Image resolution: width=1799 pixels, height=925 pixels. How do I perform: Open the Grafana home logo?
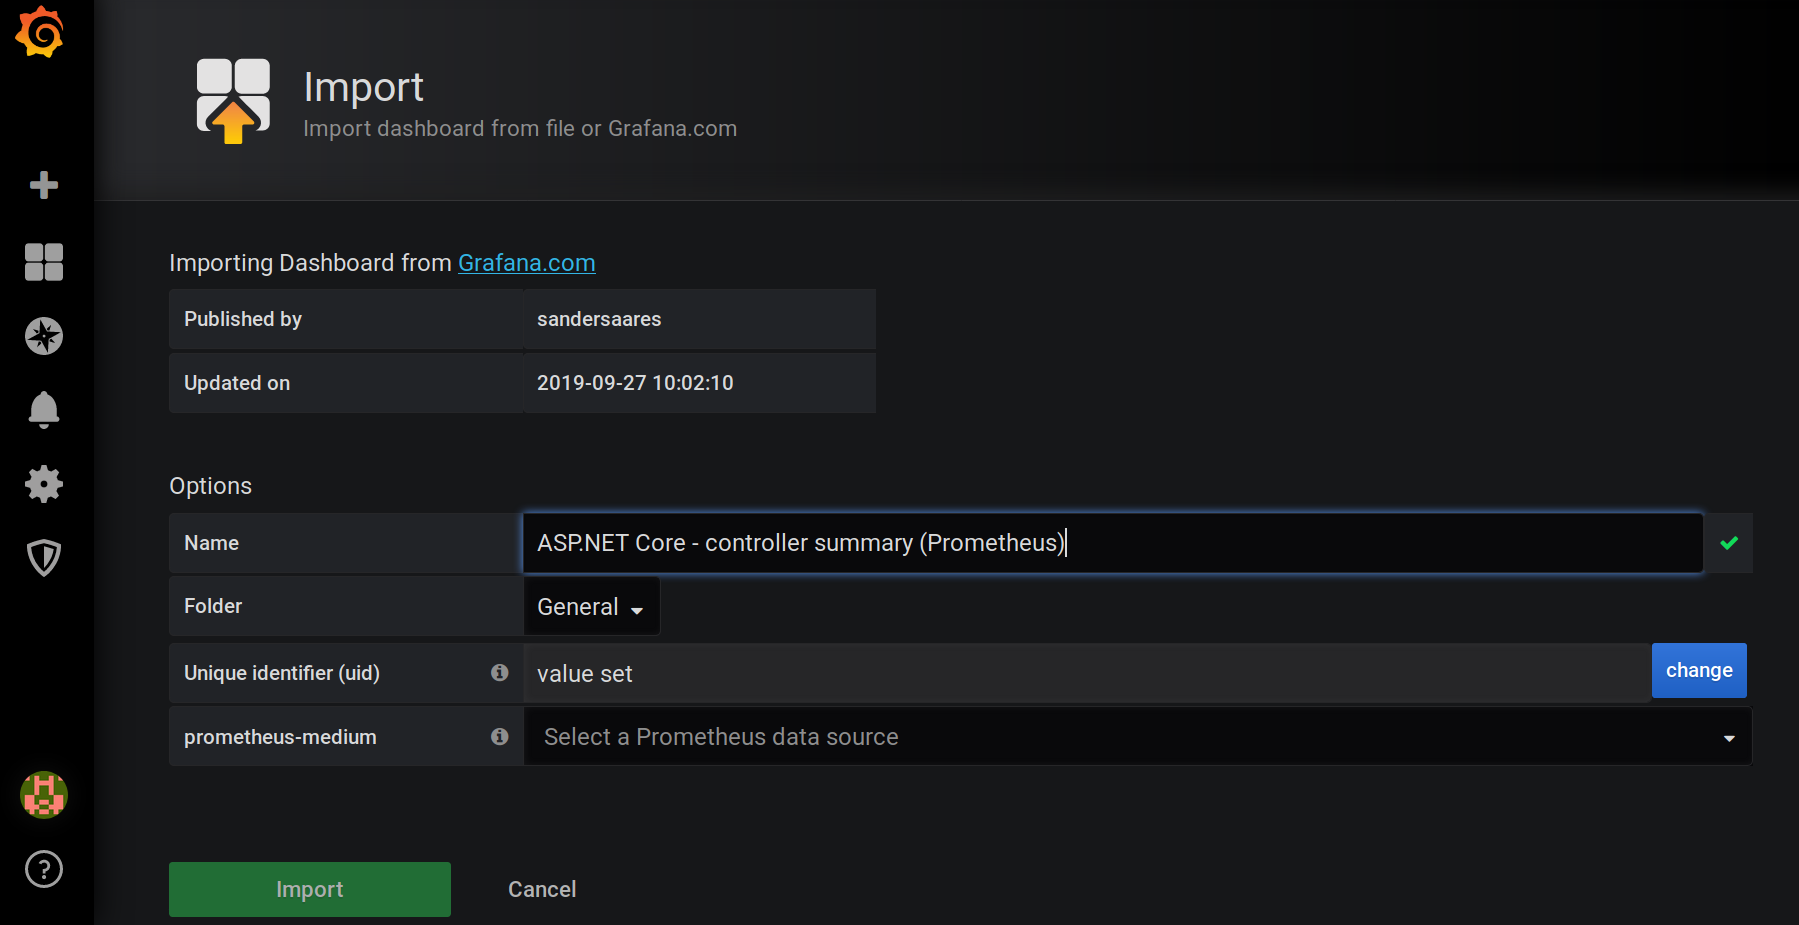[40, 32]
